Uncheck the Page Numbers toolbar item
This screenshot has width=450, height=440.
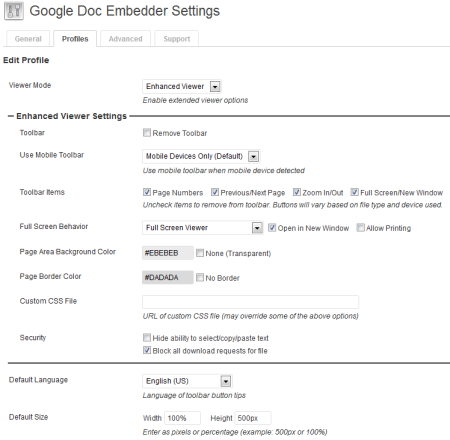147,192
